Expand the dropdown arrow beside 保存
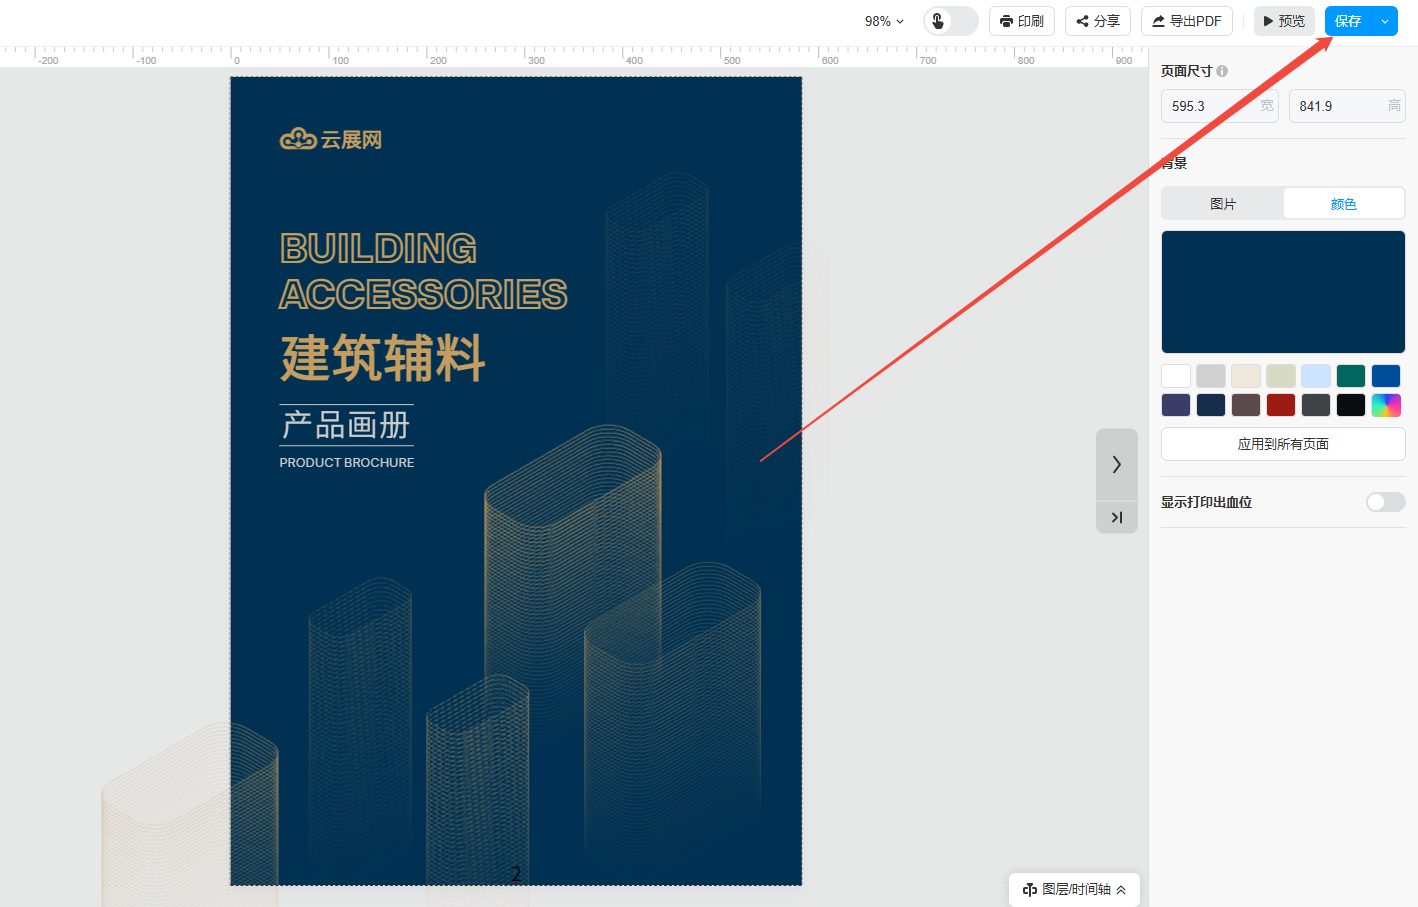 tap(1385, 21)
